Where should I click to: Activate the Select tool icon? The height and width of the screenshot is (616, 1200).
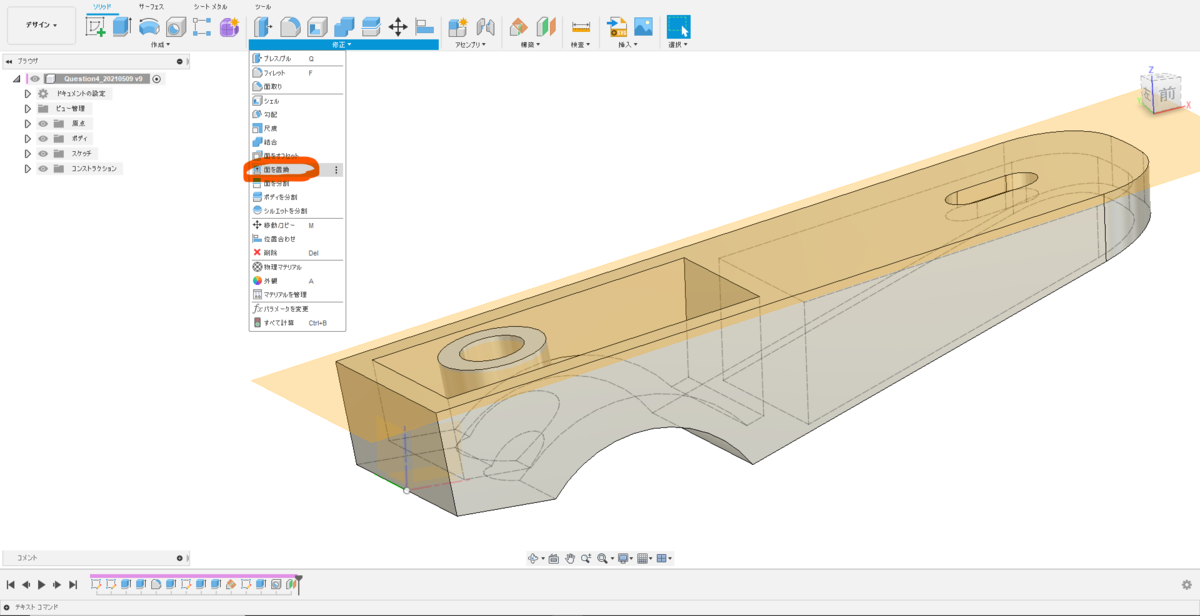678,27
